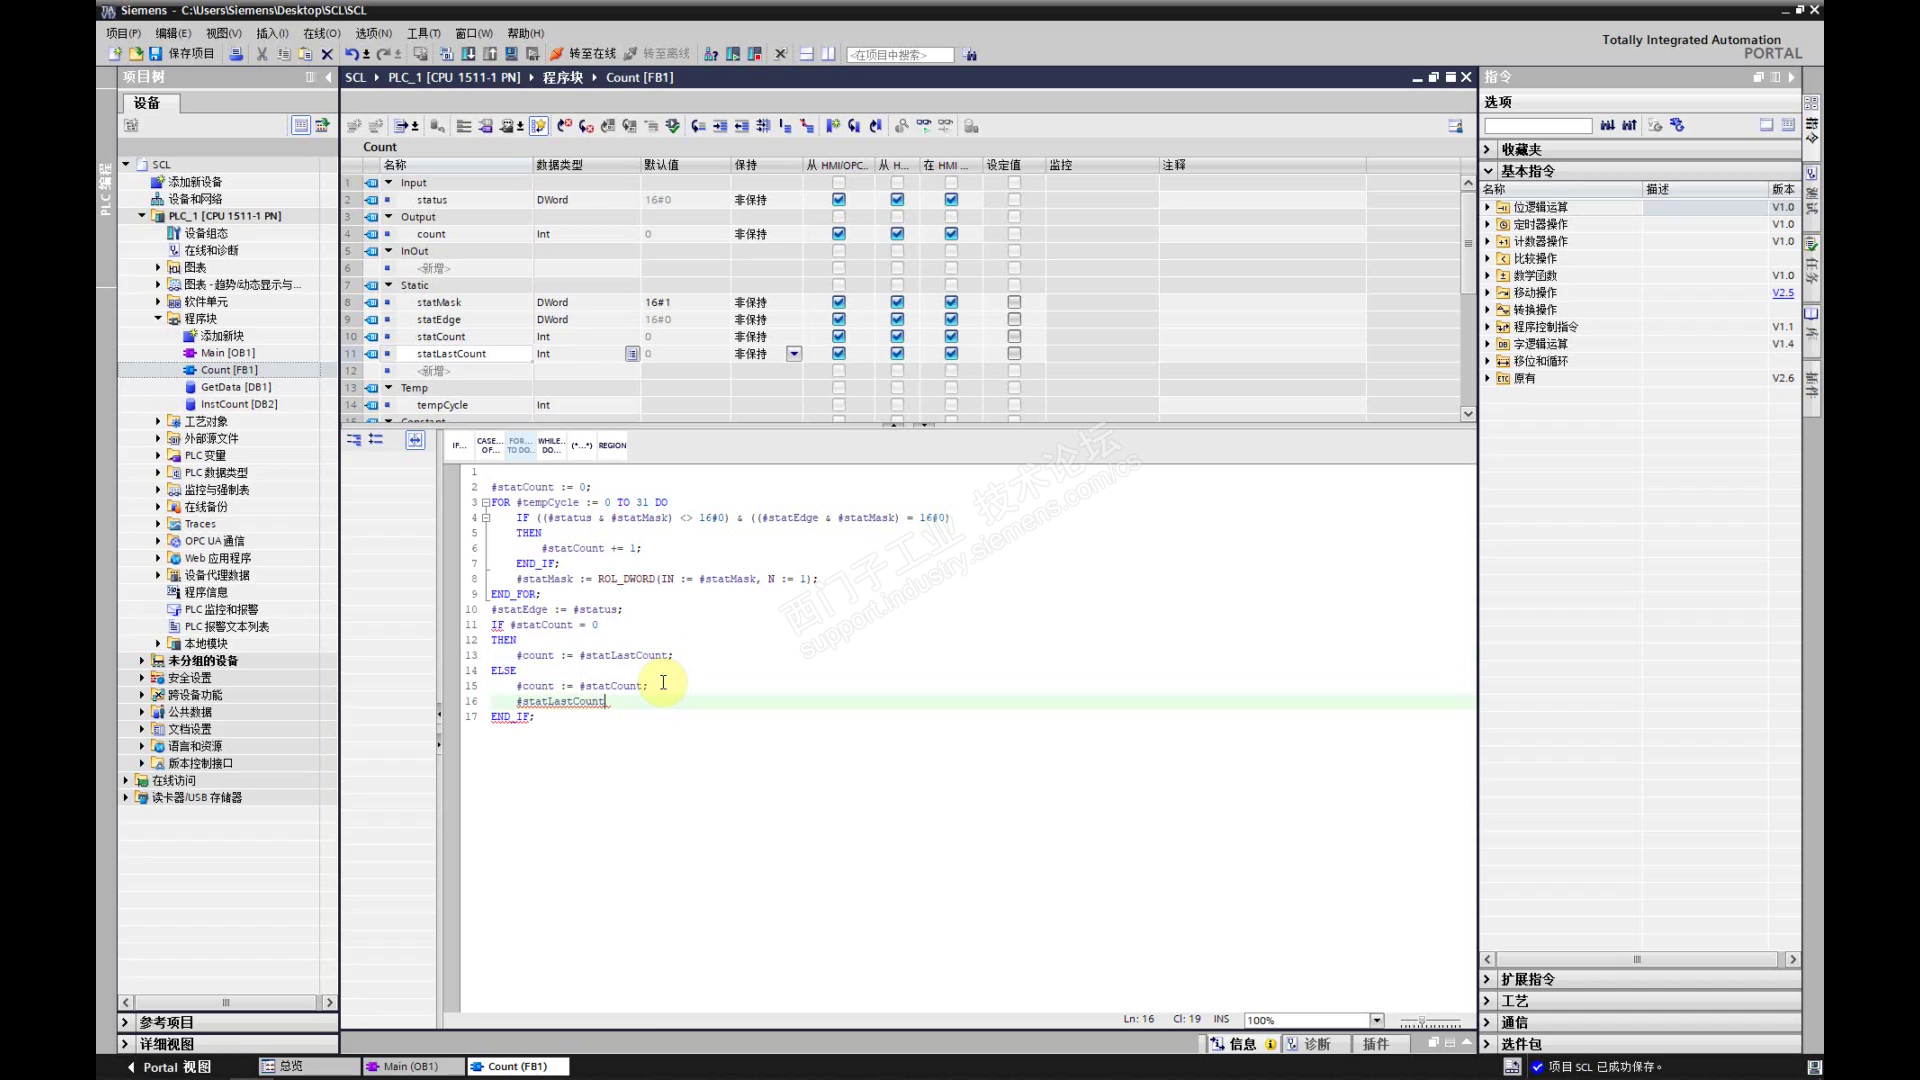This screenshot has width=1920, height=1080.
Task: Switch to Main (OB1) editor tab
Action: click(x=410, y=1066)
